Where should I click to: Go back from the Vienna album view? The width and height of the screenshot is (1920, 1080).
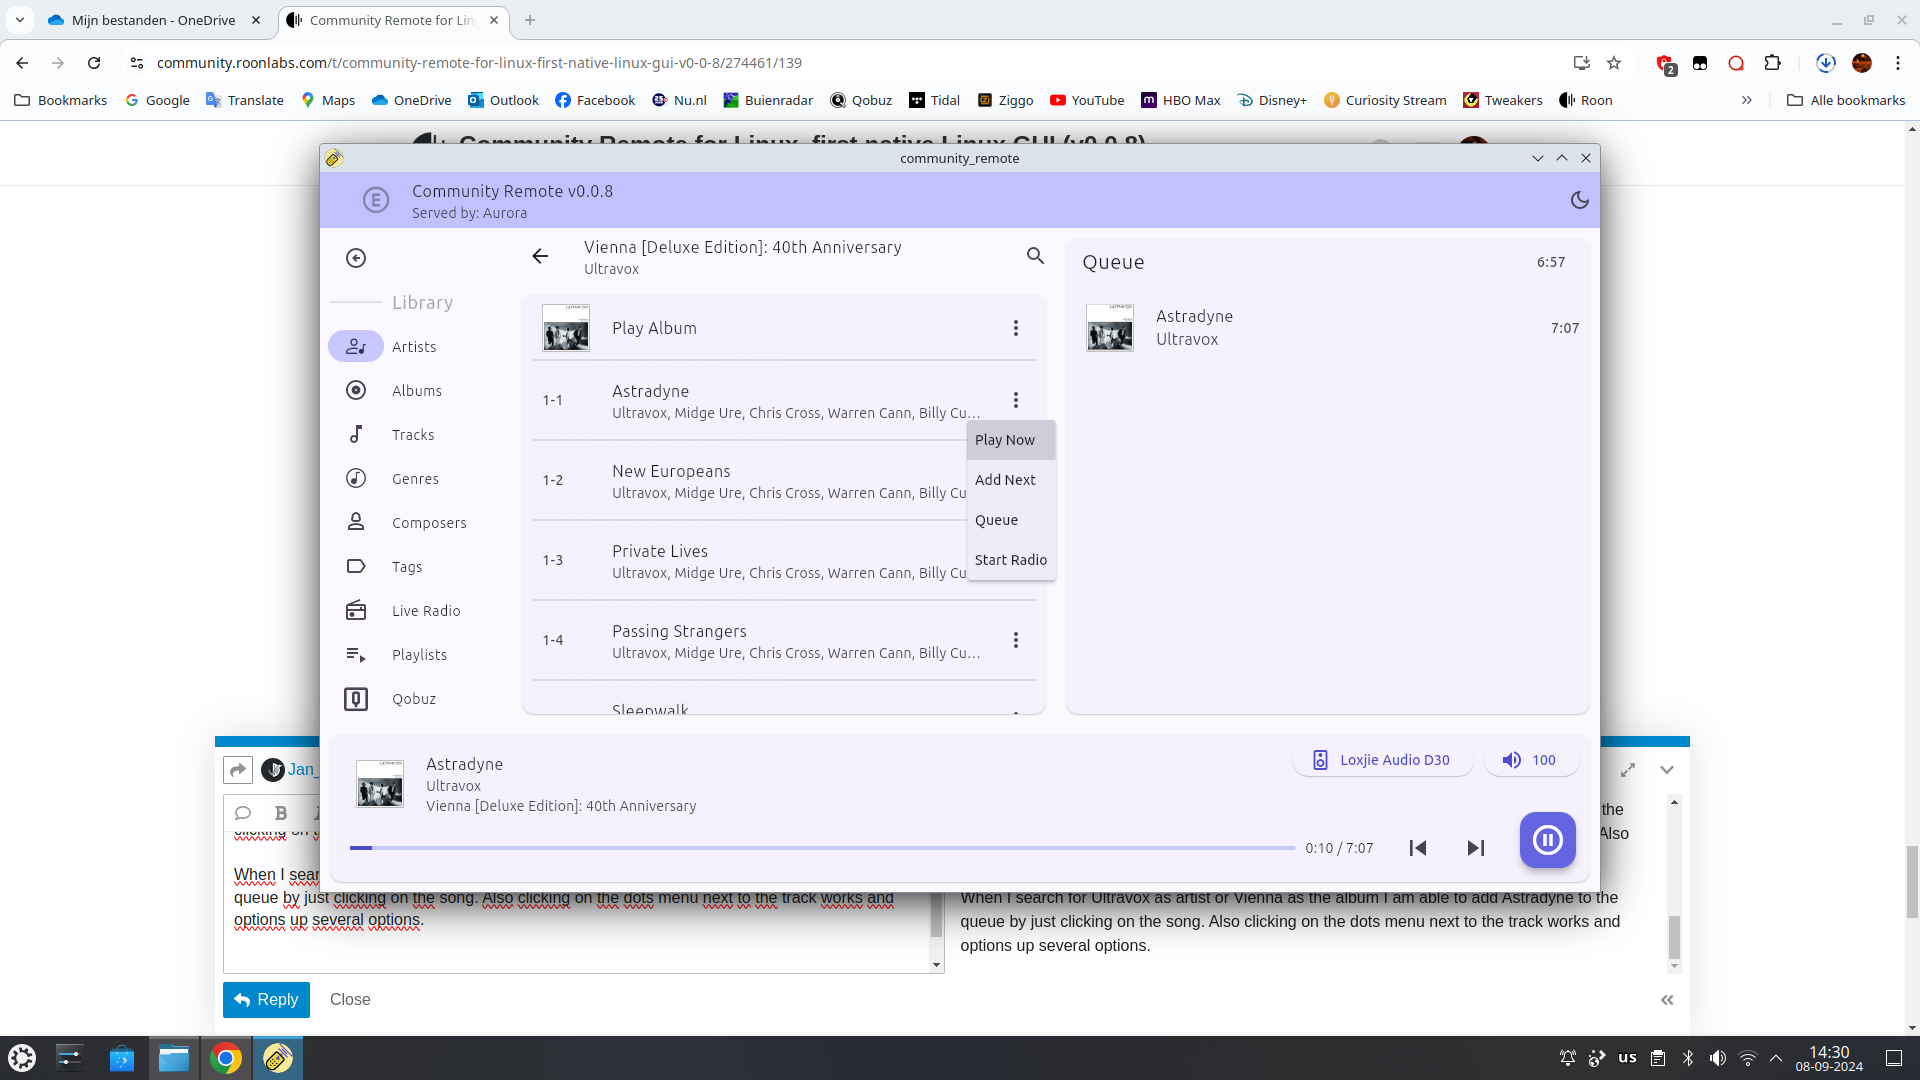click(540, 257)
